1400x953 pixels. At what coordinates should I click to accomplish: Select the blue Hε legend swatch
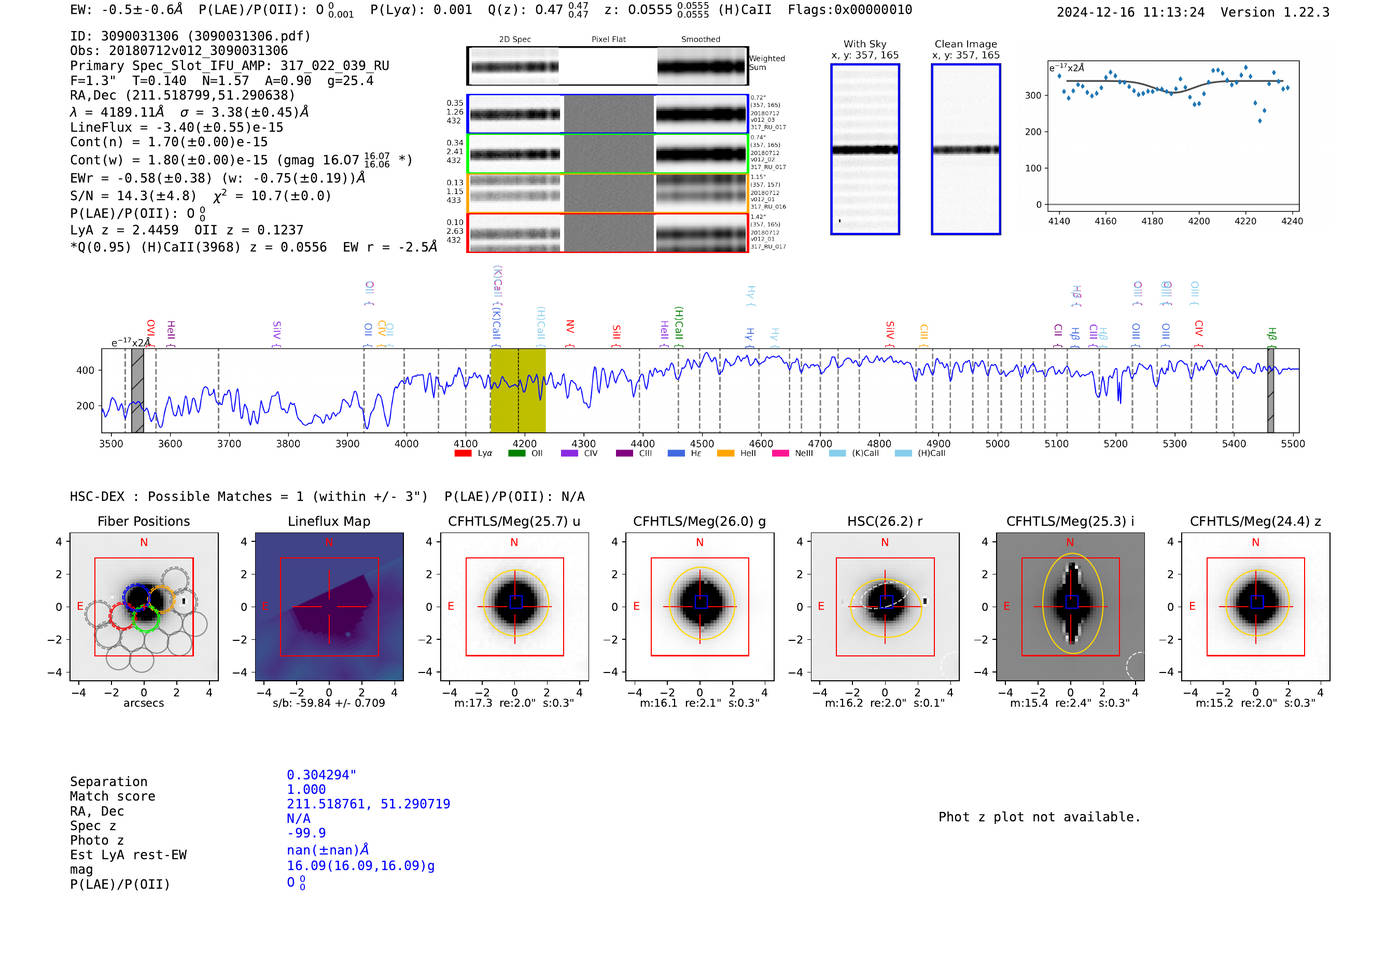pos(676,453)
